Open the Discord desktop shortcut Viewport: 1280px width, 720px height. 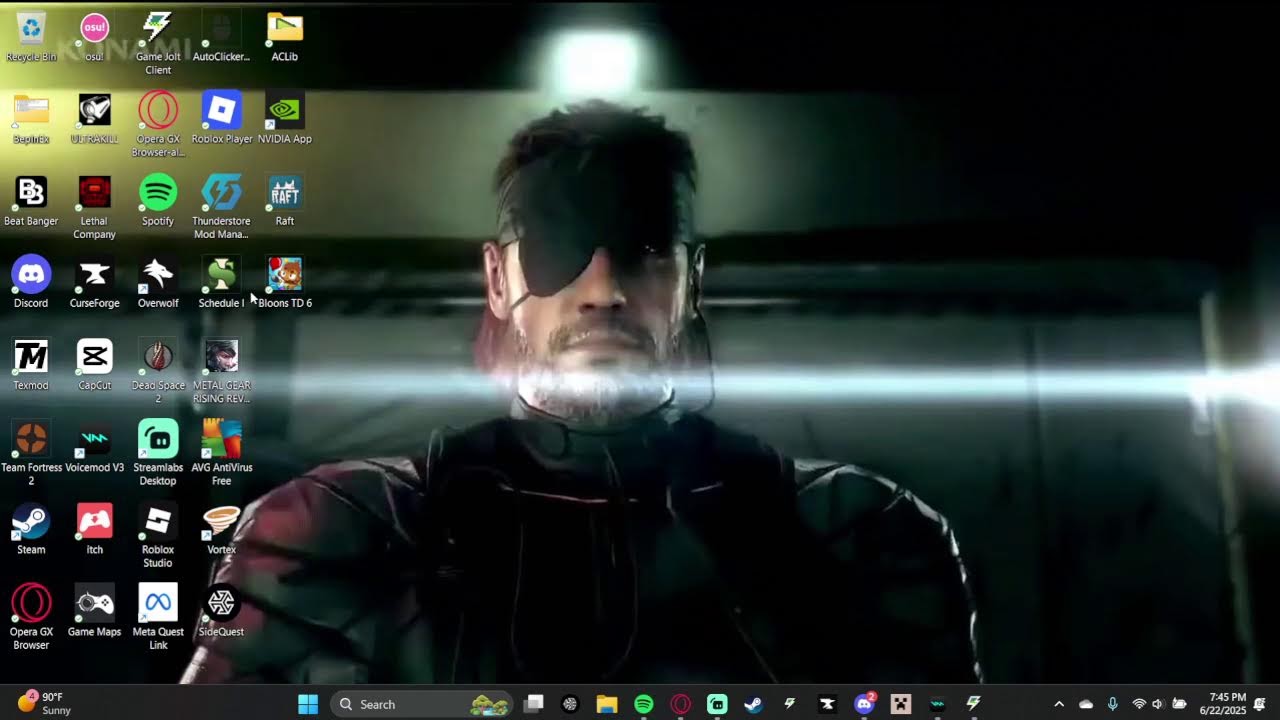pos(31,282)
